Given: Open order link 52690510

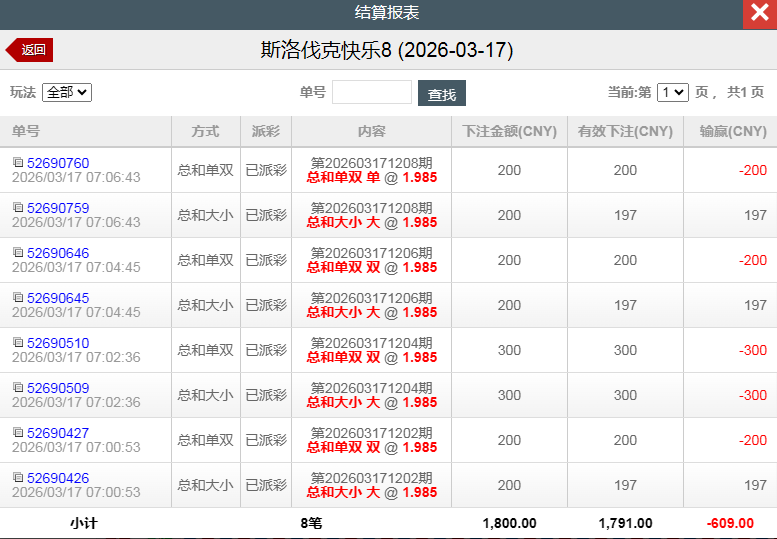Looking at the screenshot, I should [58, 343].
